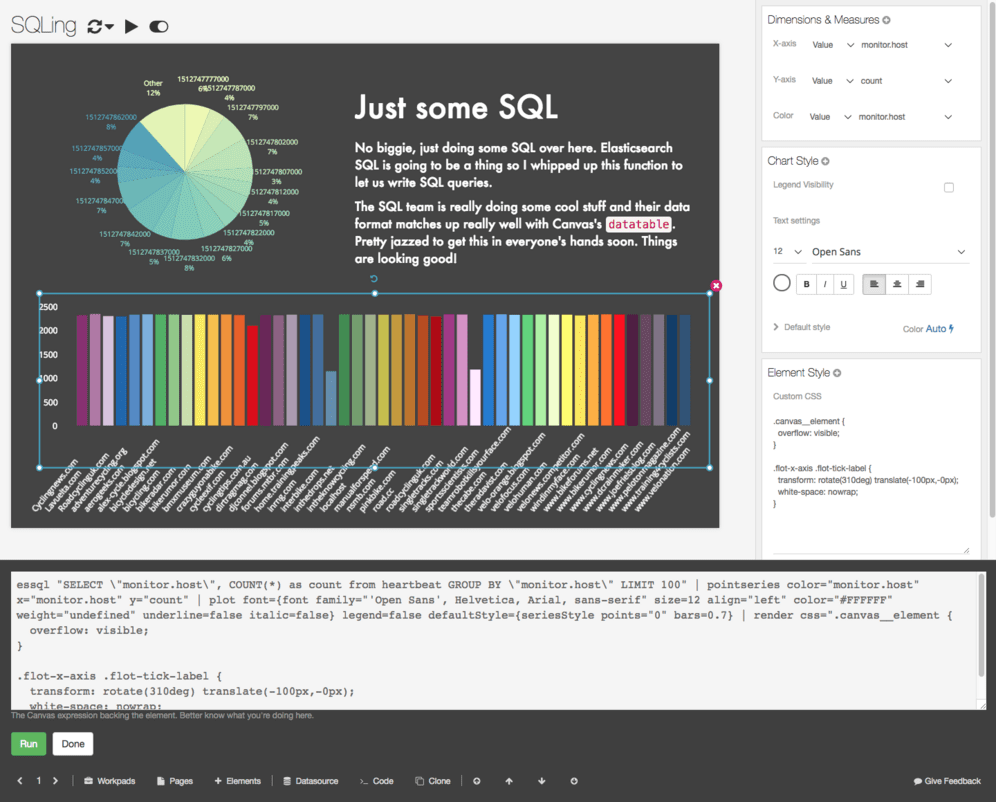Click plus icon next to Element Style
The height and width of the screenshot is (802, 996).
coord(837,373)
